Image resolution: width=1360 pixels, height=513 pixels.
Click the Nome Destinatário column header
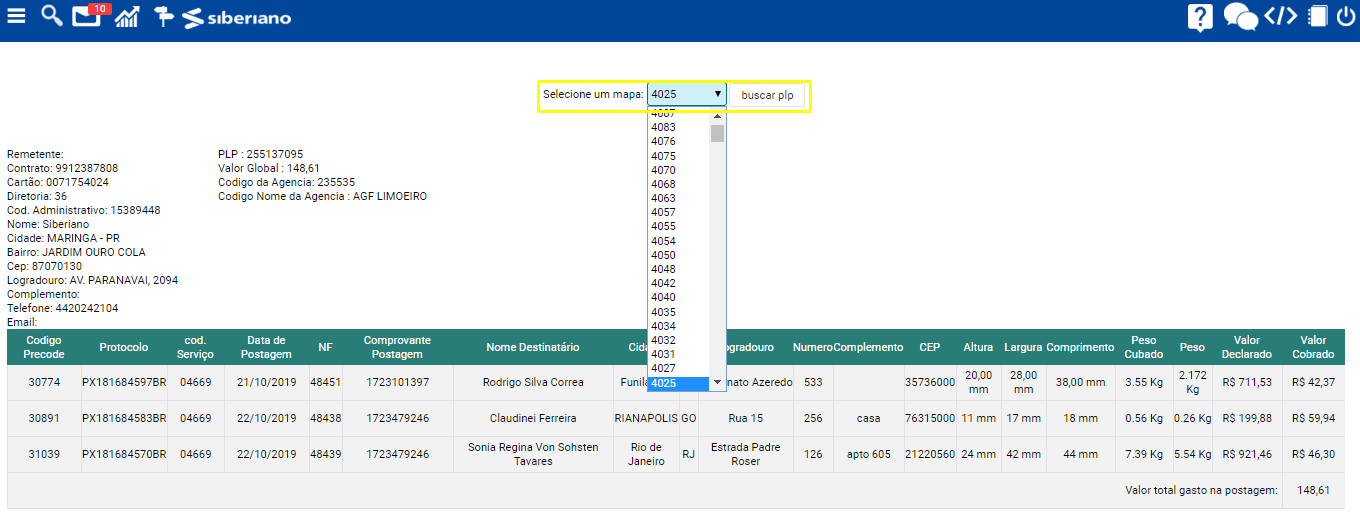(533, 347)
